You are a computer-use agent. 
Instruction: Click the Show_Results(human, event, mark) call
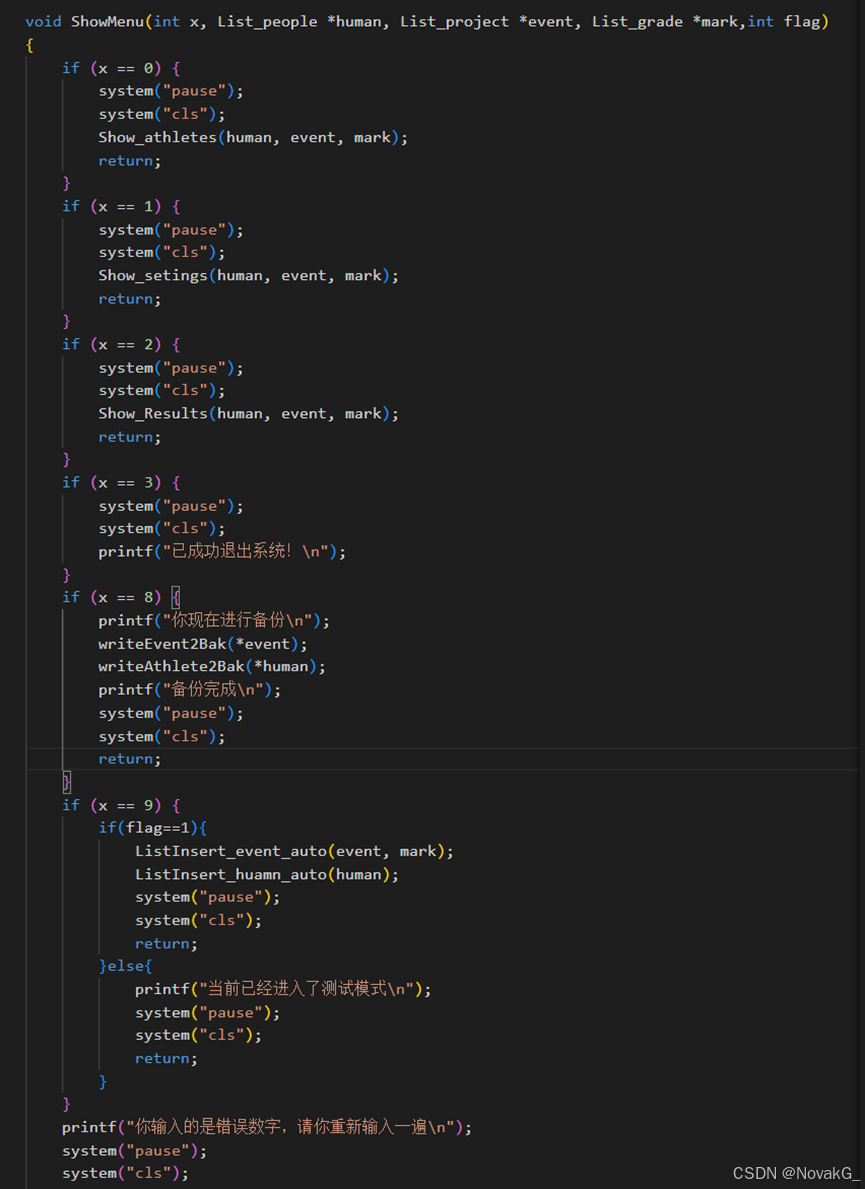click(249, 413)
